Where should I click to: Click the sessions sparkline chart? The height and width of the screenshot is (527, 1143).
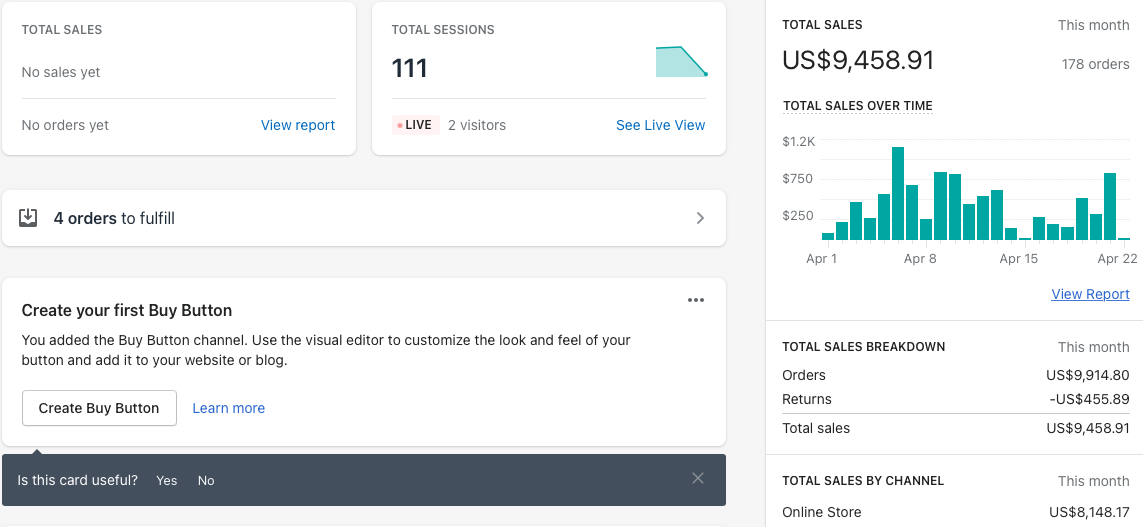[x=681, y=62]
